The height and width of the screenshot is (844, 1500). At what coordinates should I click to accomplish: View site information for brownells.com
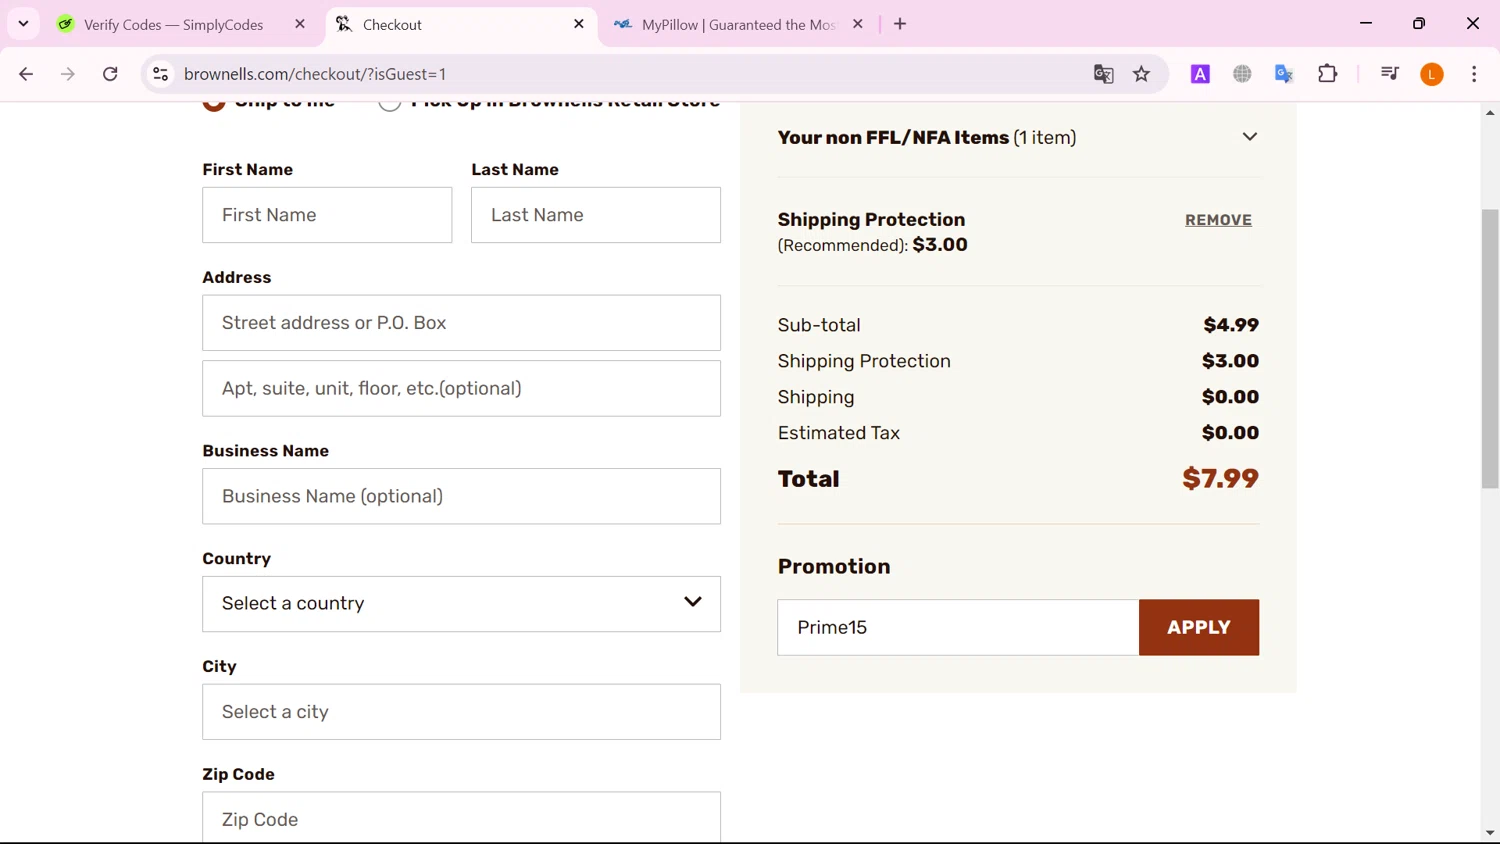pyautogui.click(x=160, y=74)
